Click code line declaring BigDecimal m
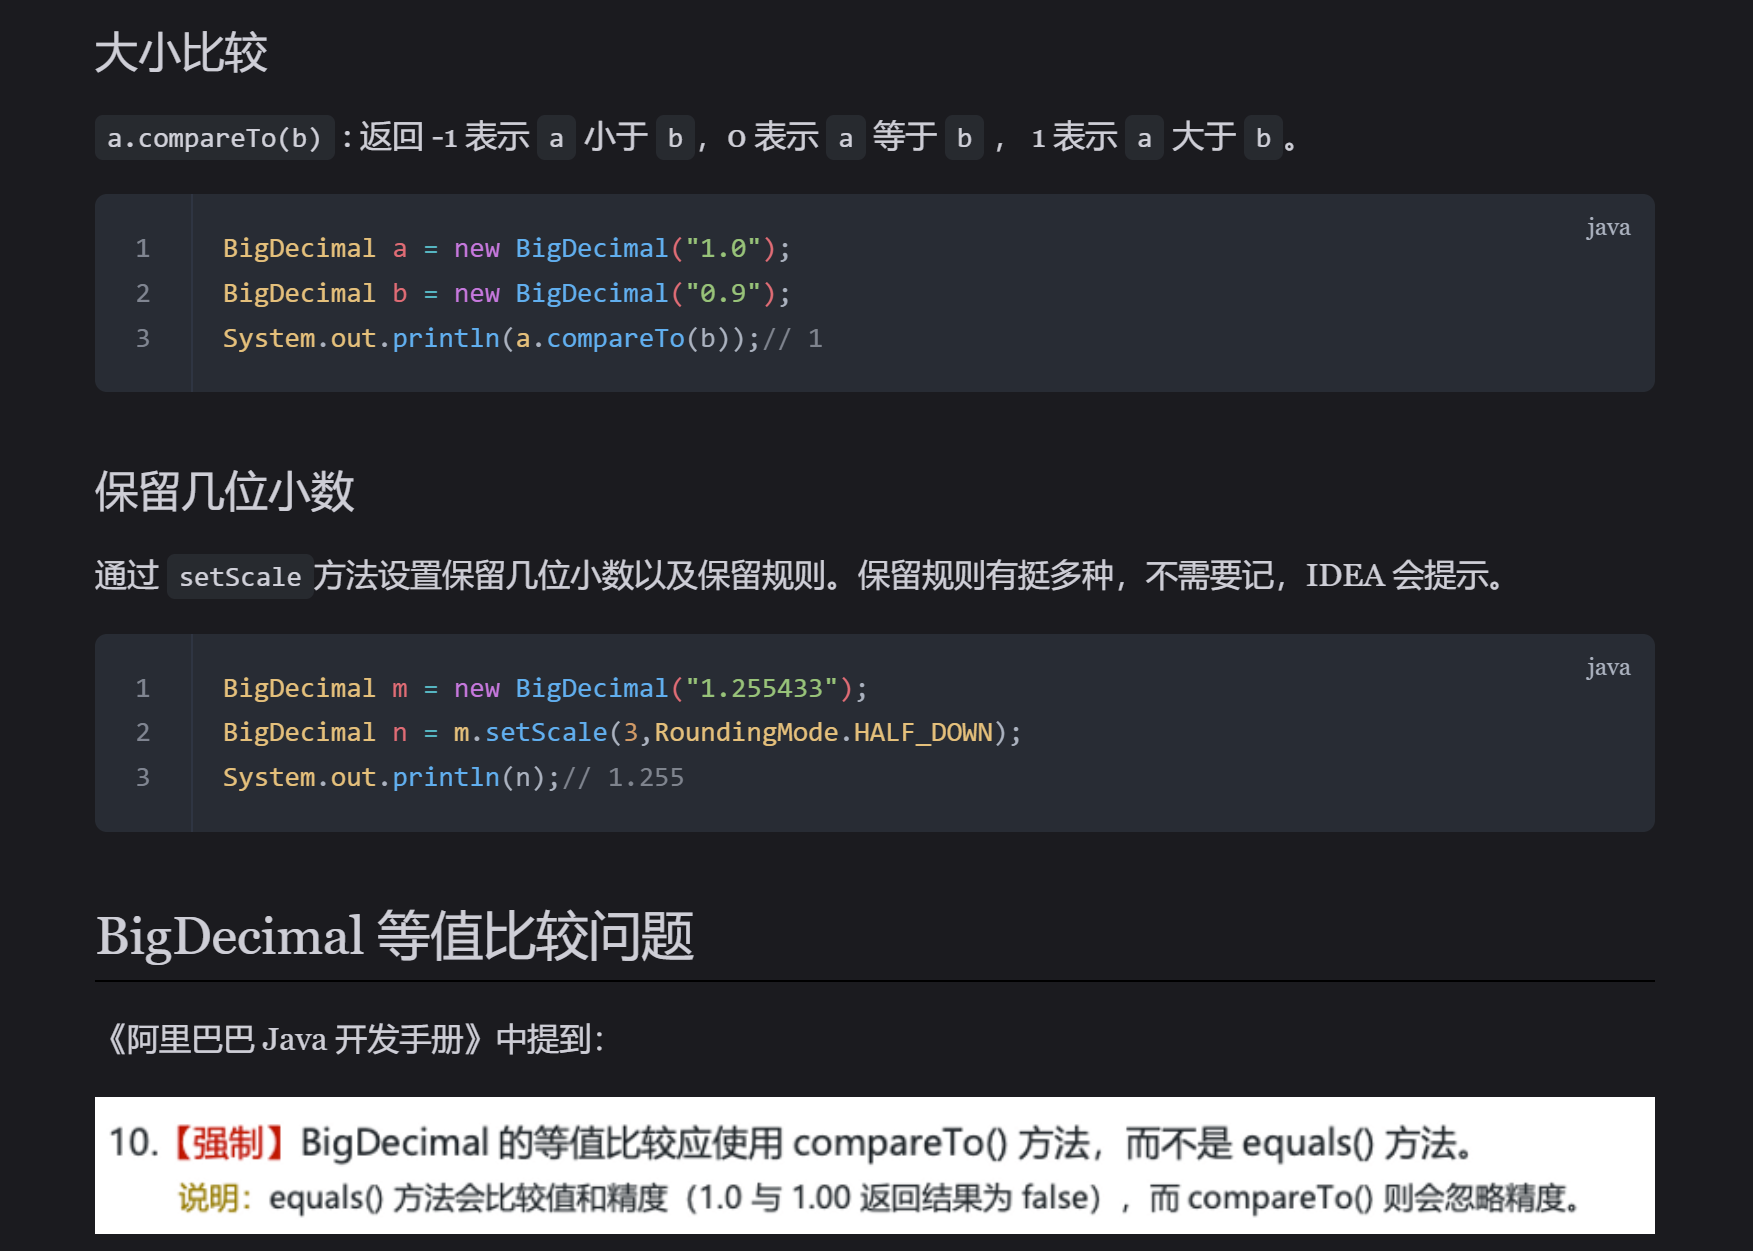 (x=545, y=688)
